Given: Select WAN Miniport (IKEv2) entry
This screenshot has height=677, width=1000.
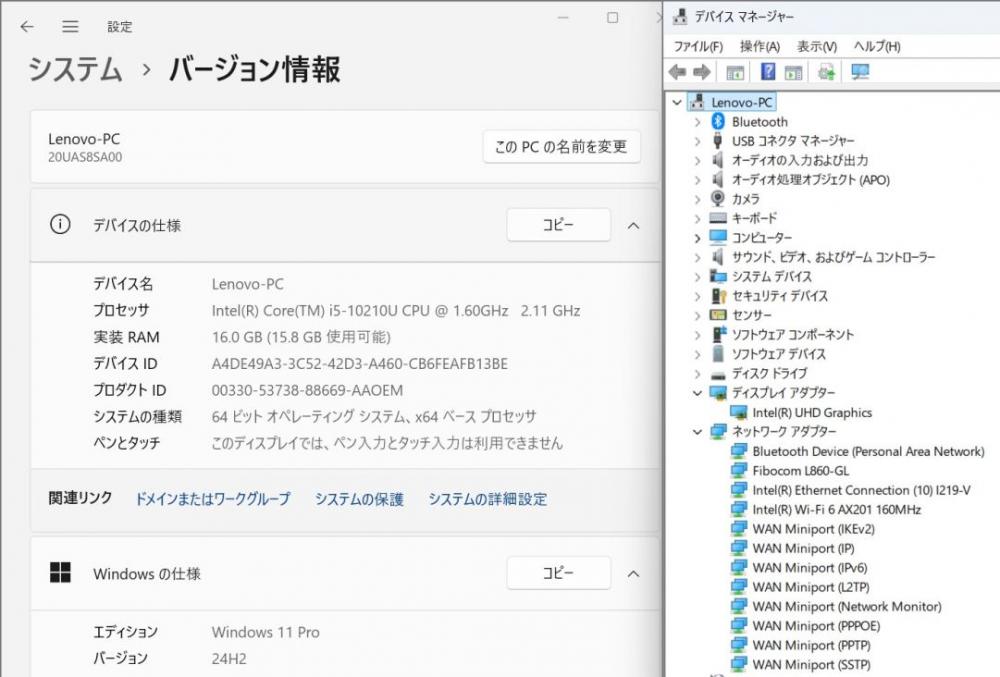Looking at the screenshot, I should (813, 529).
